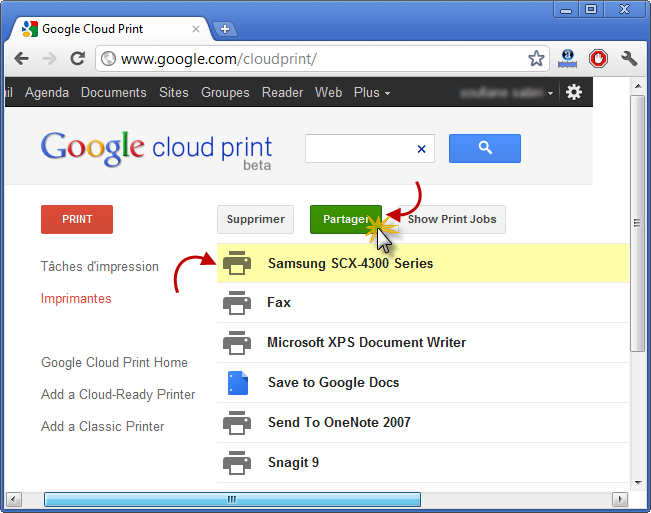Screen dimensions: 651x513
Task: Open the Chrome wrench menu
Action: [629, 59]
